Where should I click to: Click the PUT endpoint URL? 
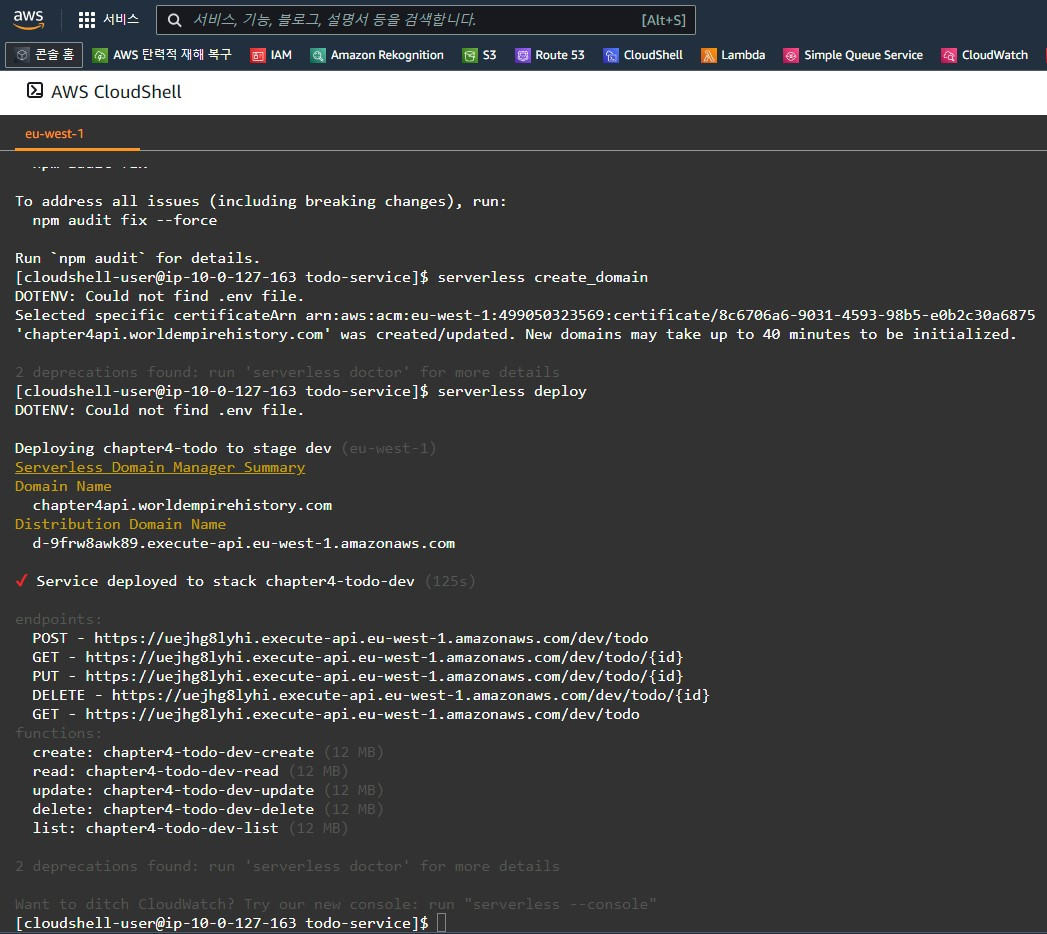click(x=385, y=676)
